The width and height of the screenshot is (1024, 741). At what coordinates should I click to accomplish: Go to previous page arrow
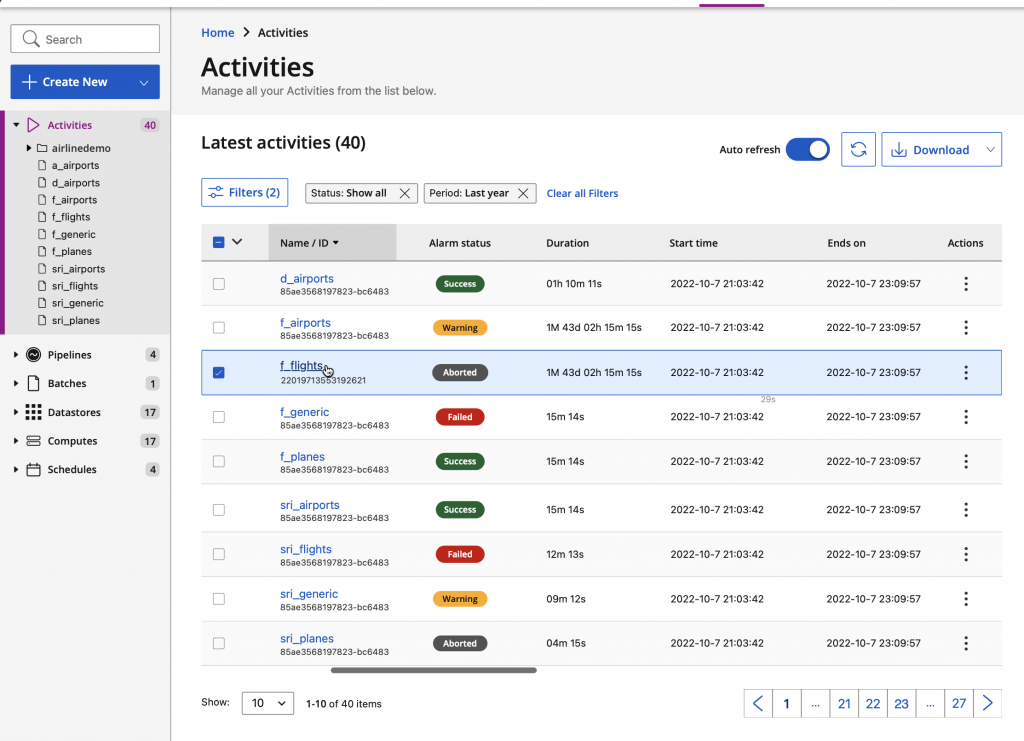(x=758, y=703)
